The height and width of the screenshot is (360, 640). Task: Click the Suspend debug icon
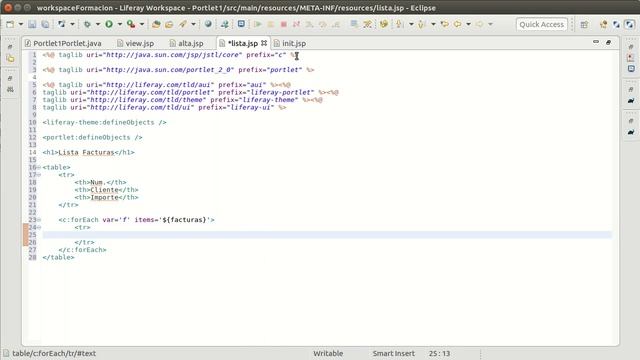[x=271, y=24]
